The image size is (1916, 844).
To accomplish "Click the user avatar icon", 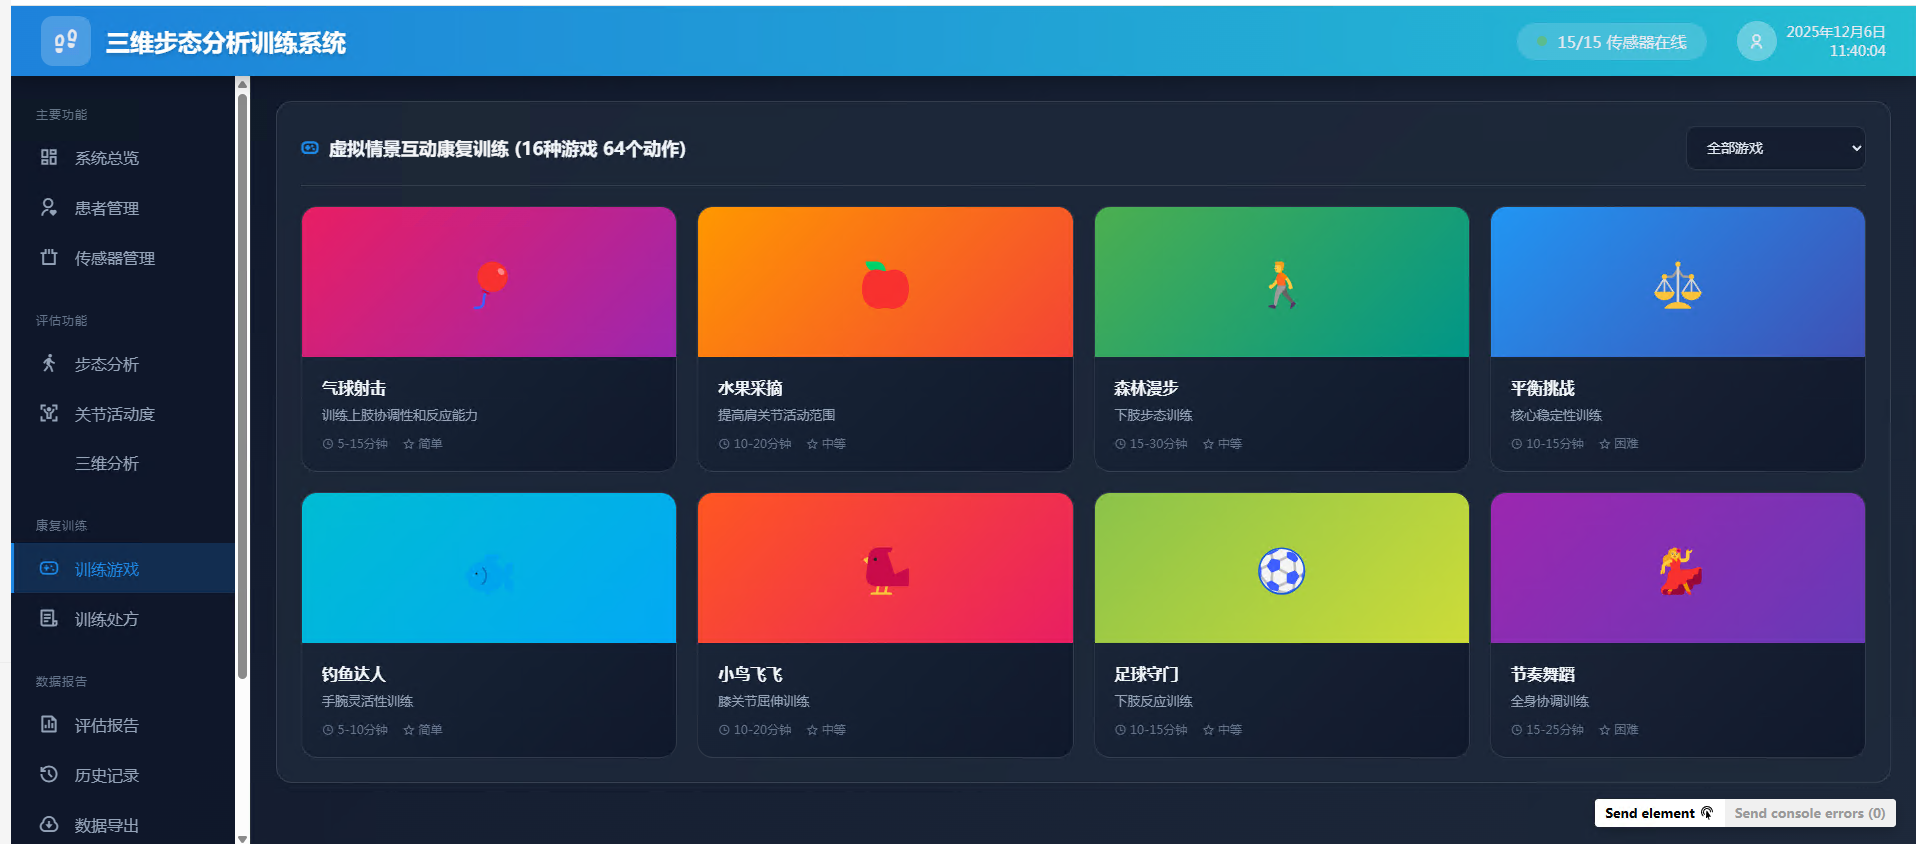I will tap(1755, 41).
